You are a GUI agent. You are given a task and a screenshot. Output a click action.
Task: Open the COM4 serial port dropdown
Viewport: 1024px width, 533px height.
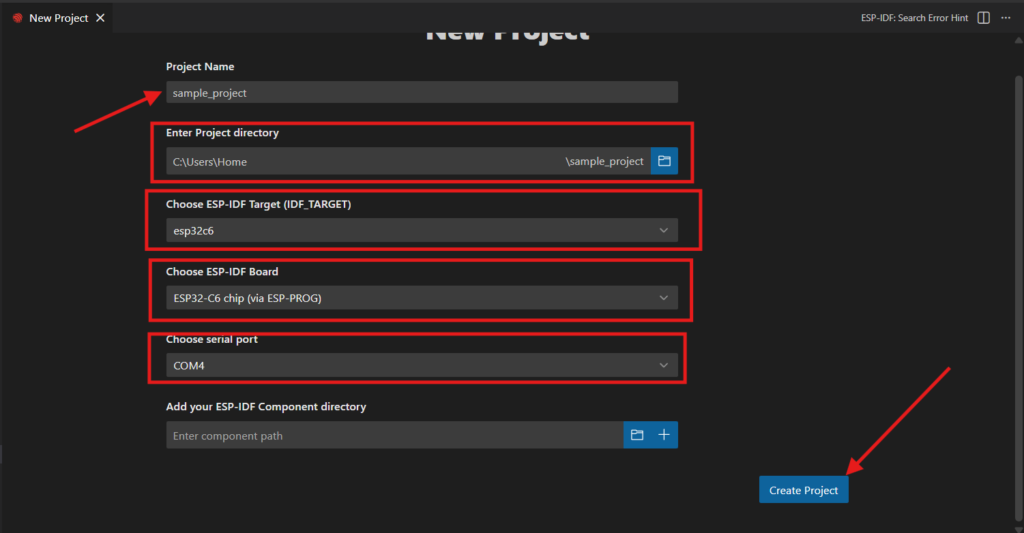422,365
